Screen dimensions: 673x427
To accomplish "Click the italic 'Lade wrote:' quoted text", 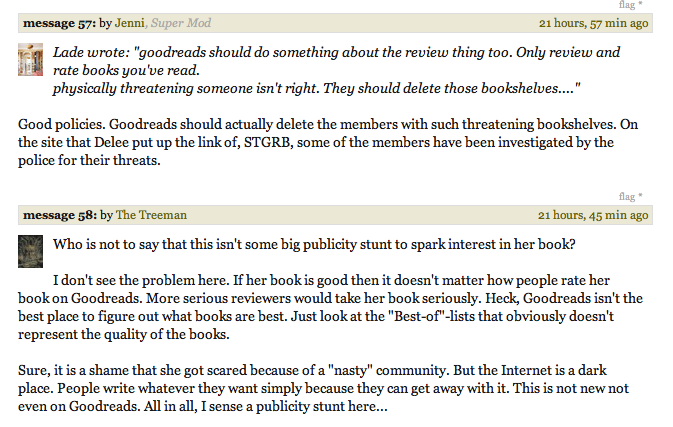I will click(91, 52).
